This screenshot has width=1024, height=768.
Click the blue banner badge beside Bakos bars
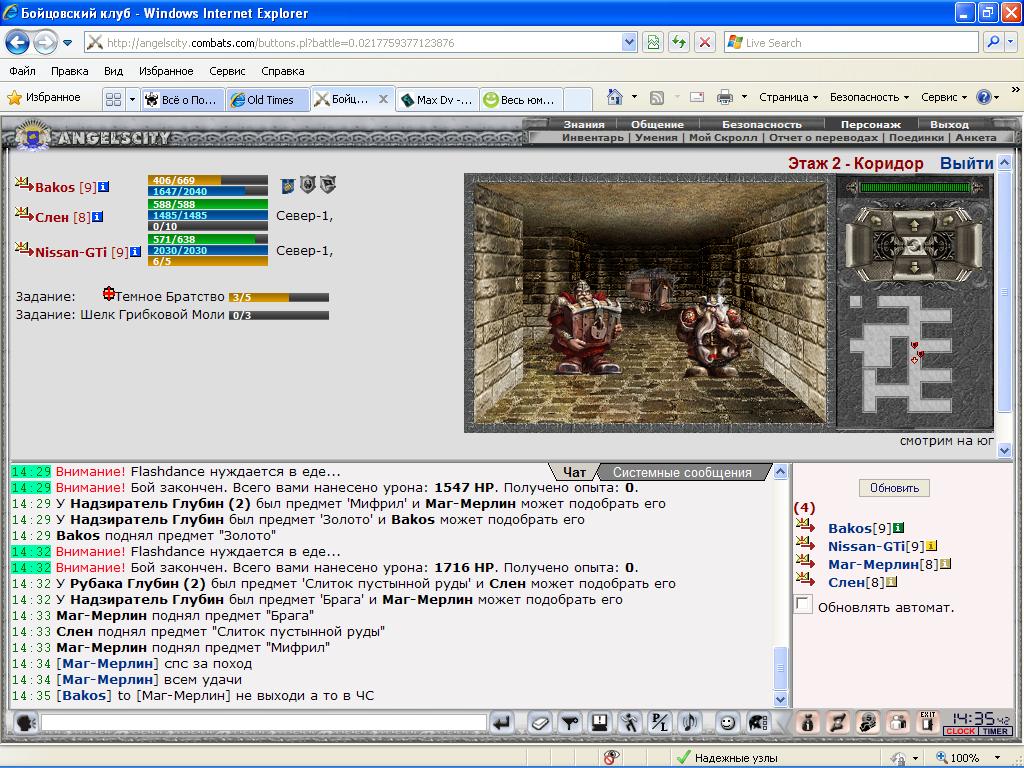coord(287,185)
